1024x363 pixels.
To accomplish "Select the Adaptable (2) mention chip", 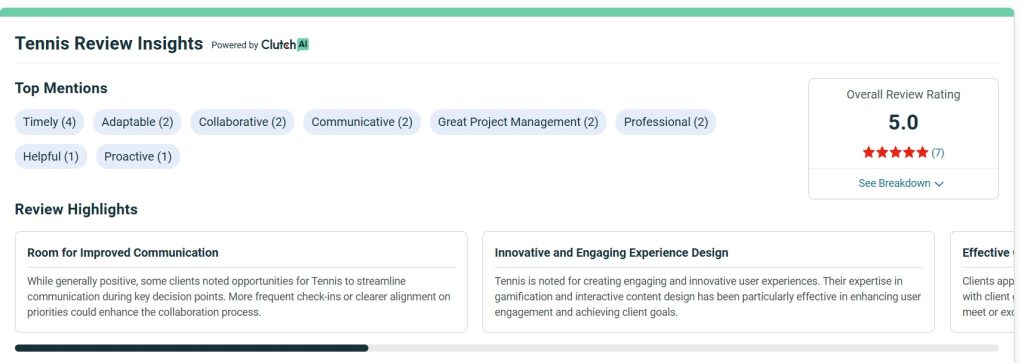I will point(137,122).
